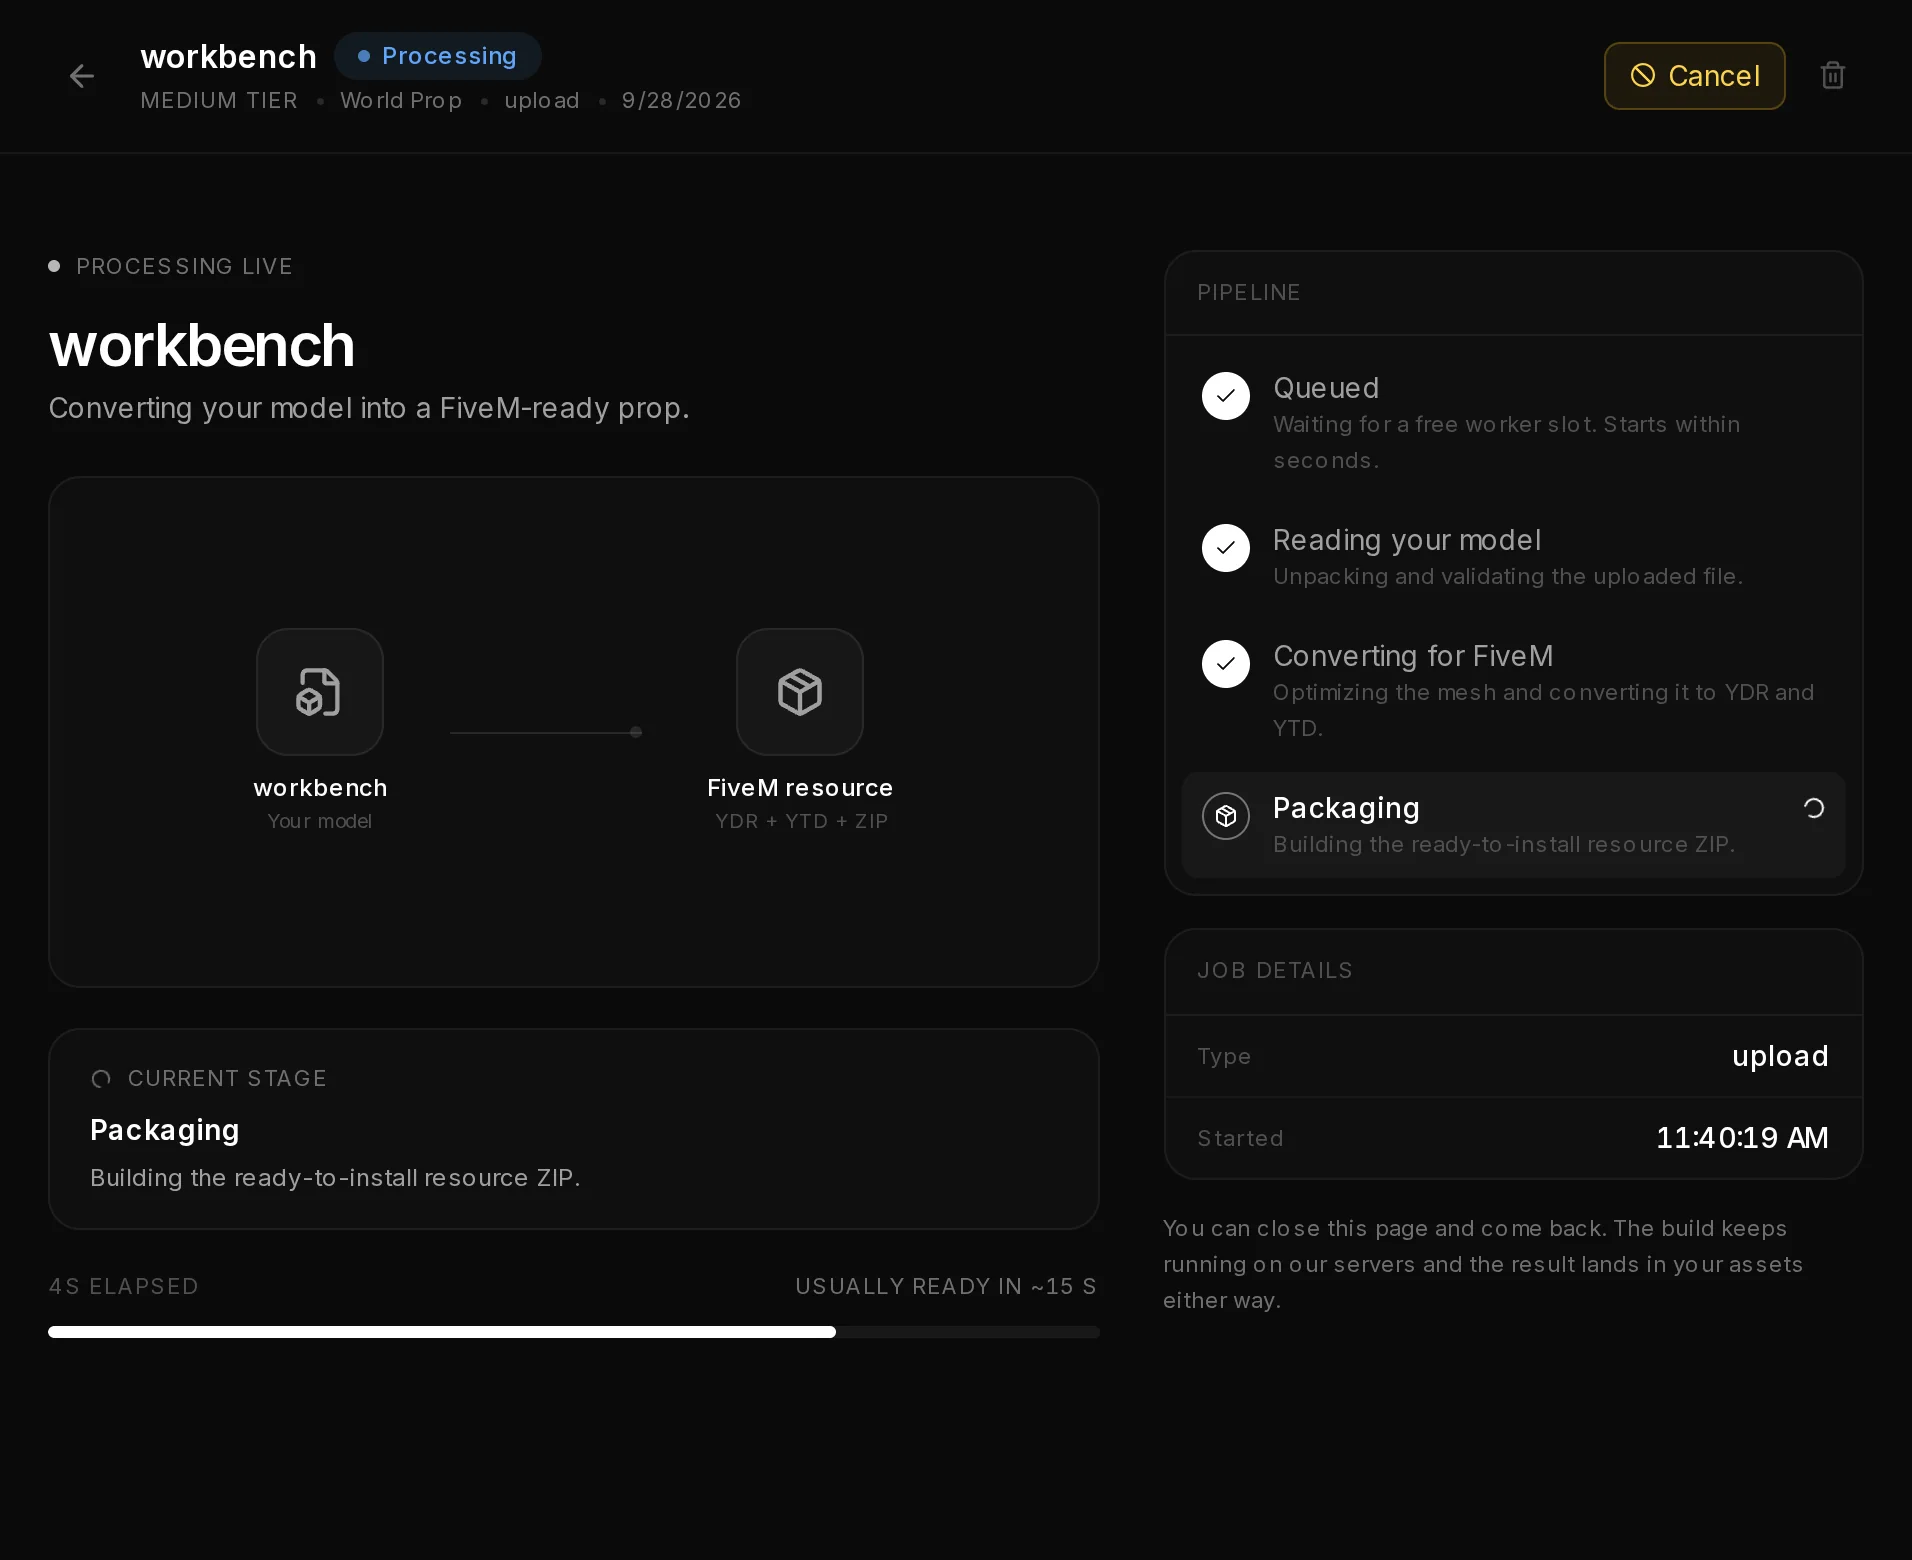Click the '4S ELAPSED' label

[123, 1287]
